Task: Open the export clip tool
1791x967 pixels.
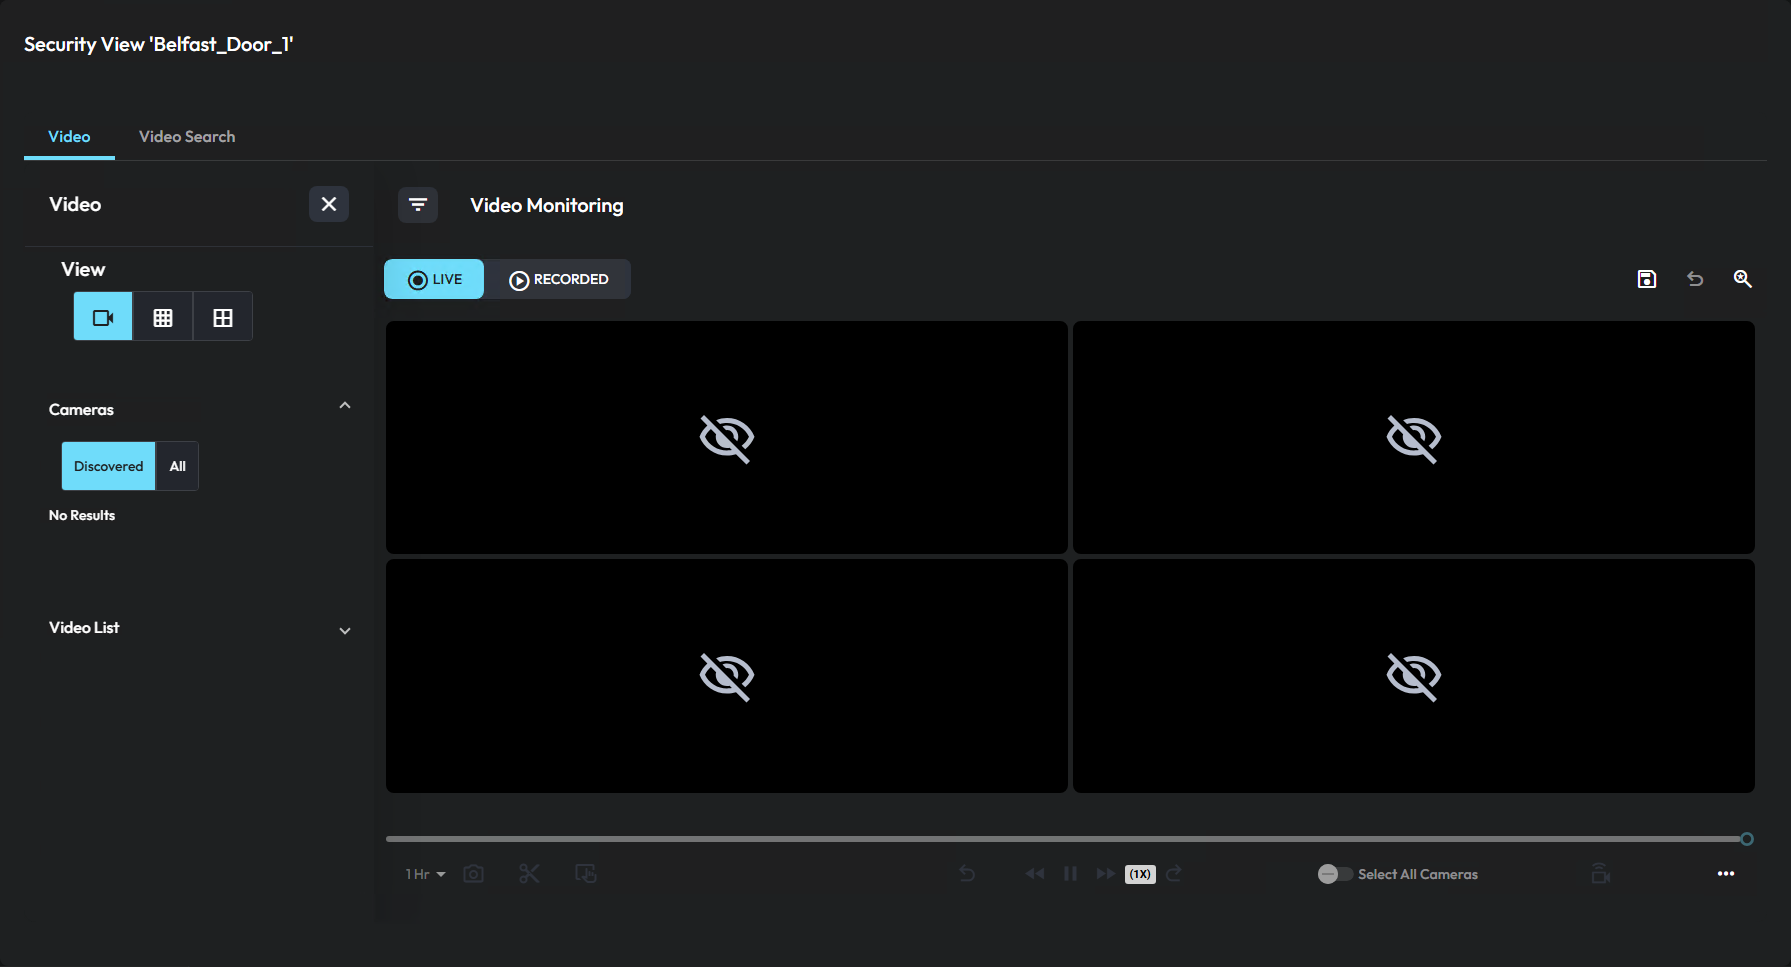Action: pyautogui.click(x=586, y=873)
